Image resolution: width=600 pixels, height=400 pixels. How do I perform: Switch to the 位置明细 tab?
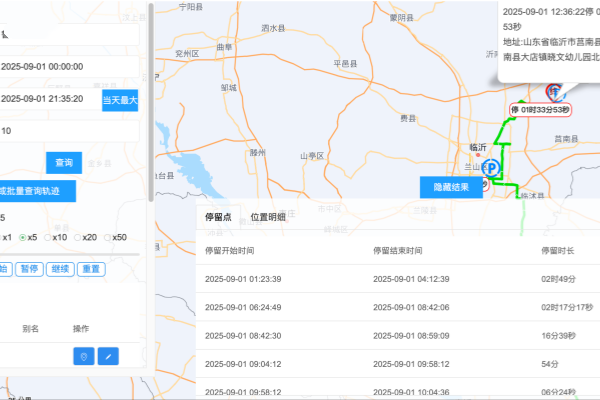(x=268, y=217)
